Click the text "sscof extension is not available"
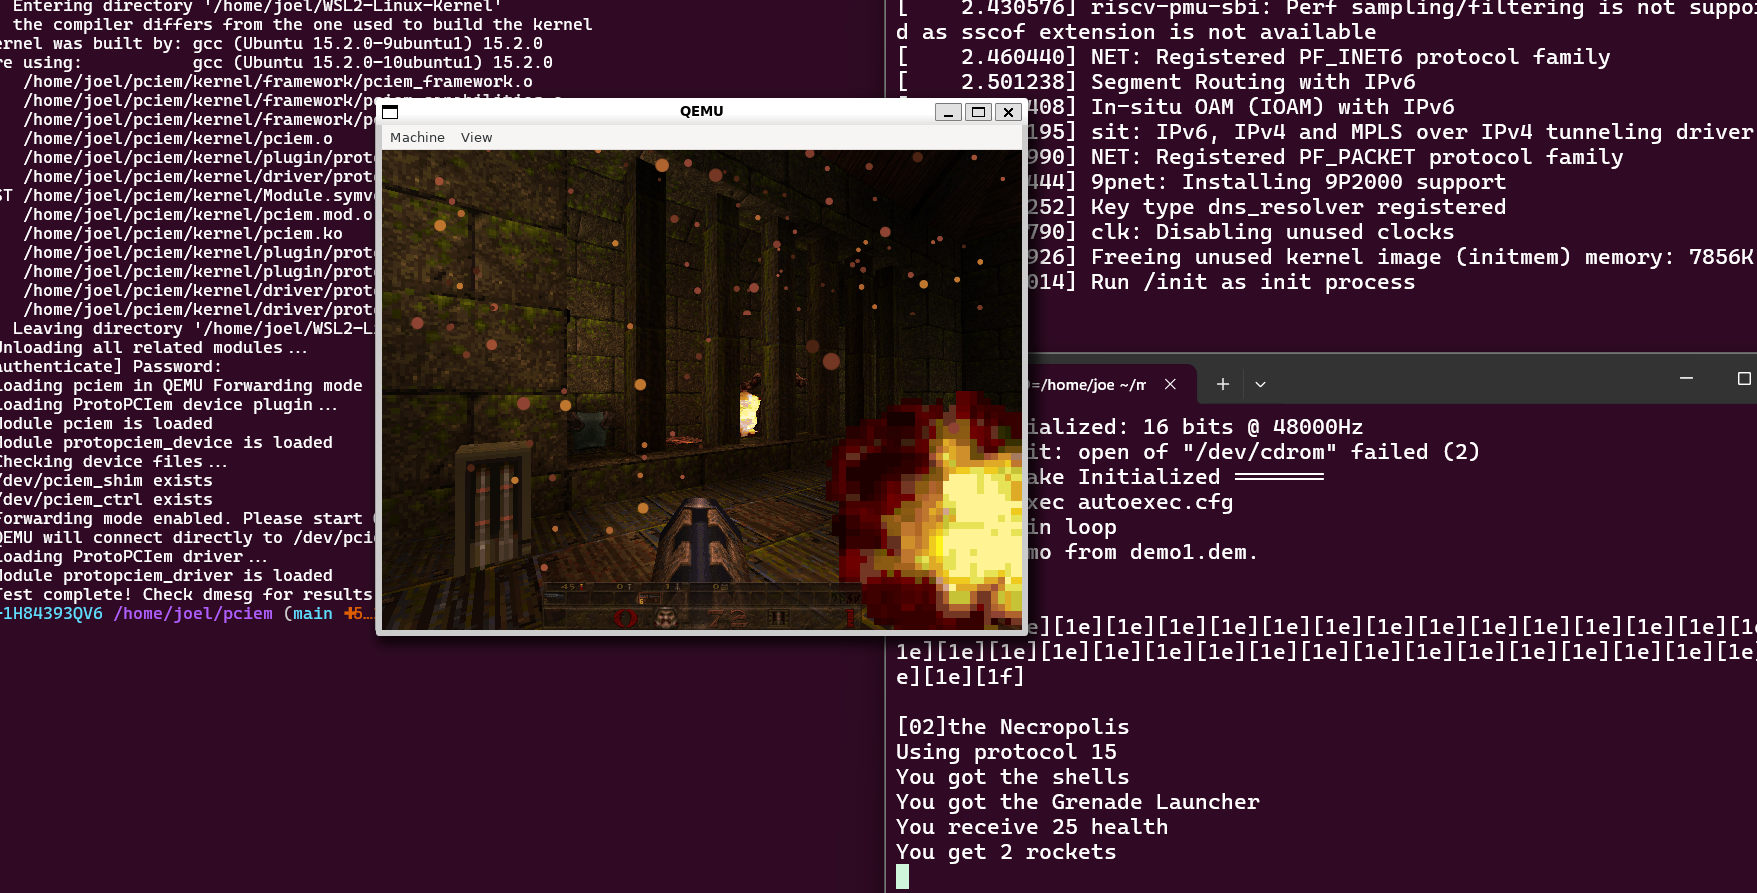 coord(1169,32)
